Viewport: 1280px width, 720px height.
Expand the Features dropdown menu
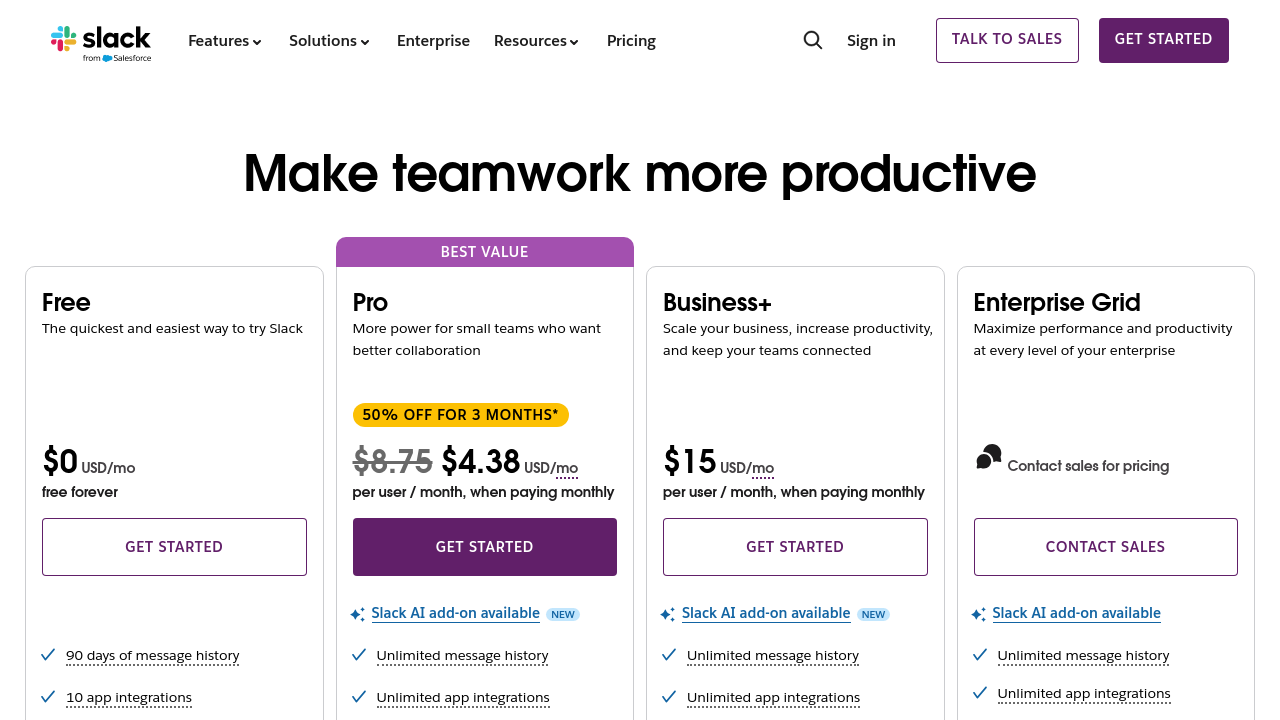225,41
